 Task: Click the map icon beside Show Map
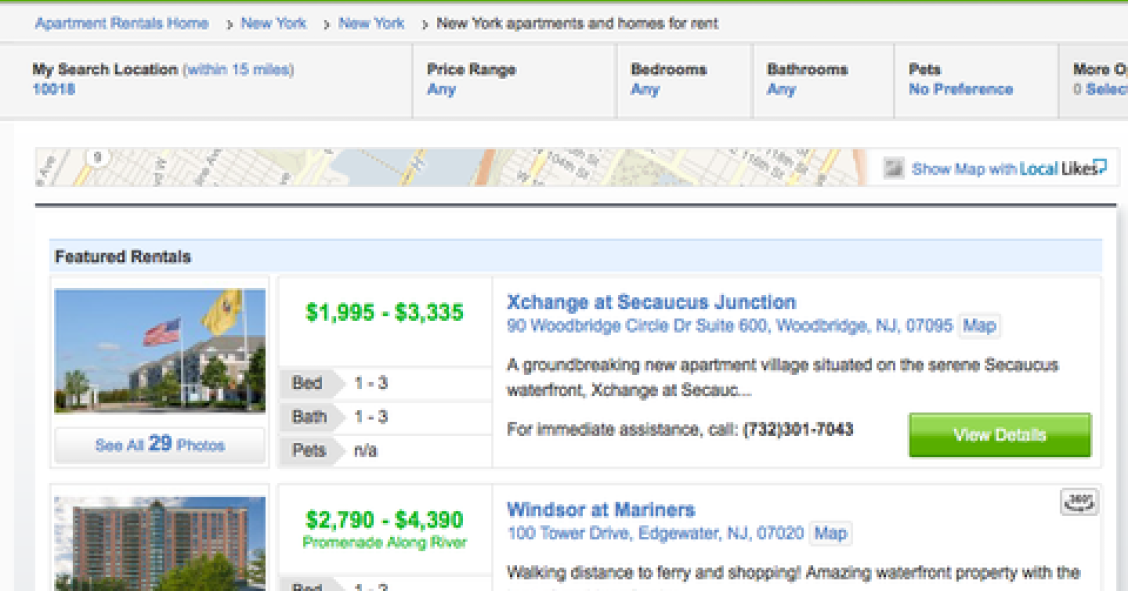(x=893, y=168)
